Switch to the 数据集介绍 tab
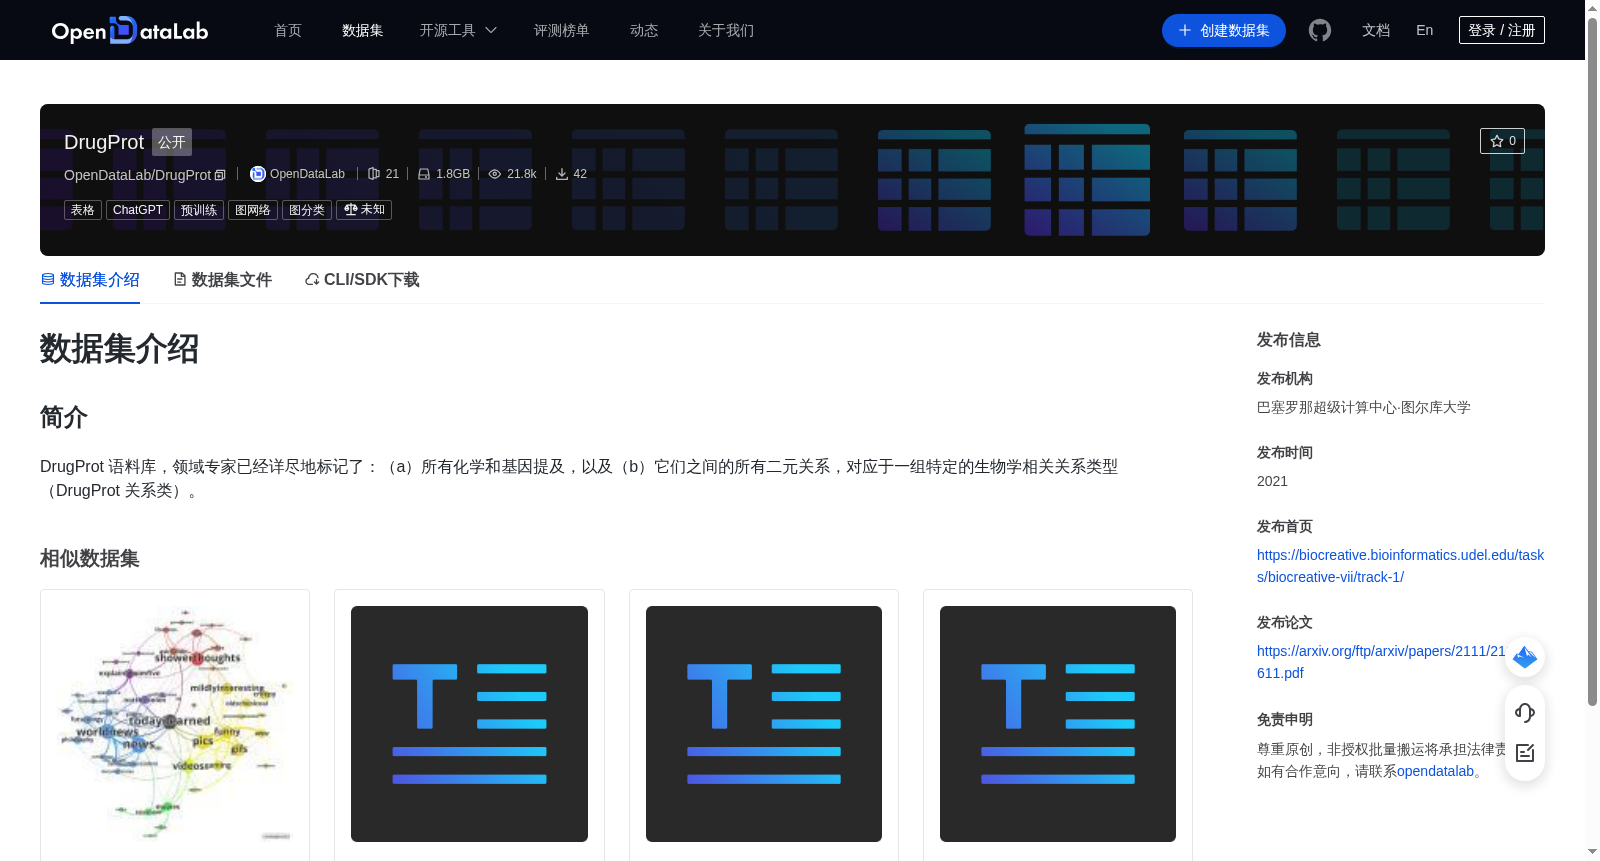The image size is (1600, 861). pos(90,280)
